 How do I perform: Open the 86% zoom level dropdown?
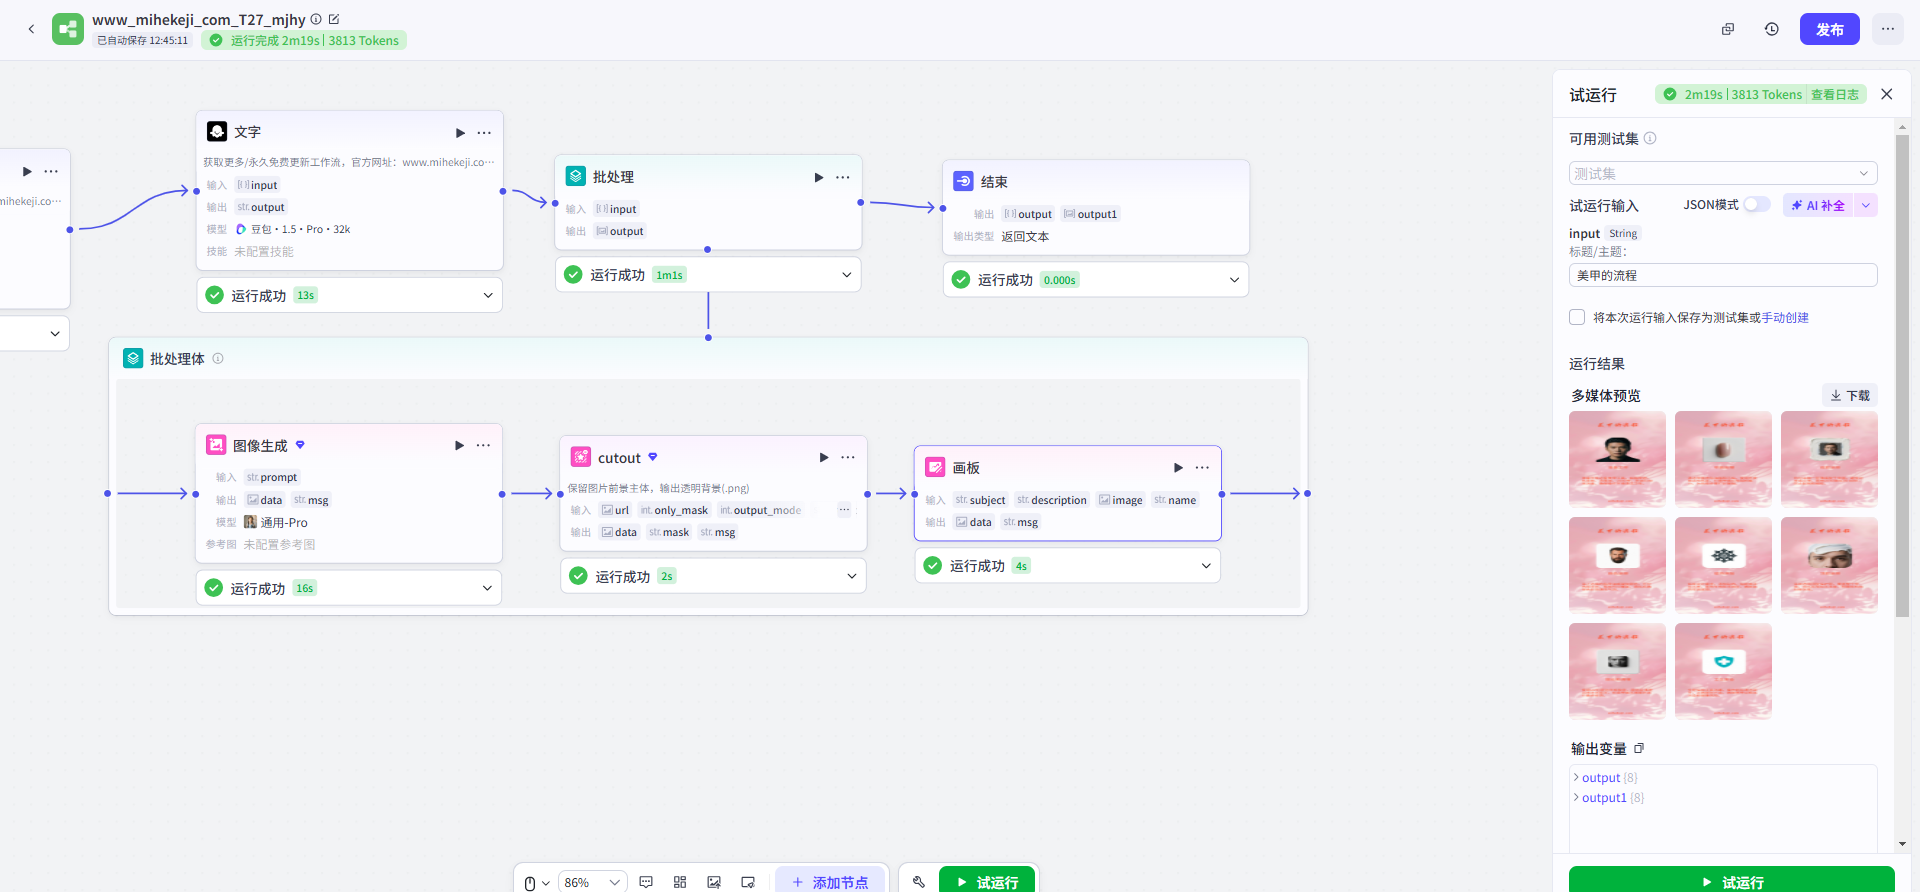tap(592, 882)
